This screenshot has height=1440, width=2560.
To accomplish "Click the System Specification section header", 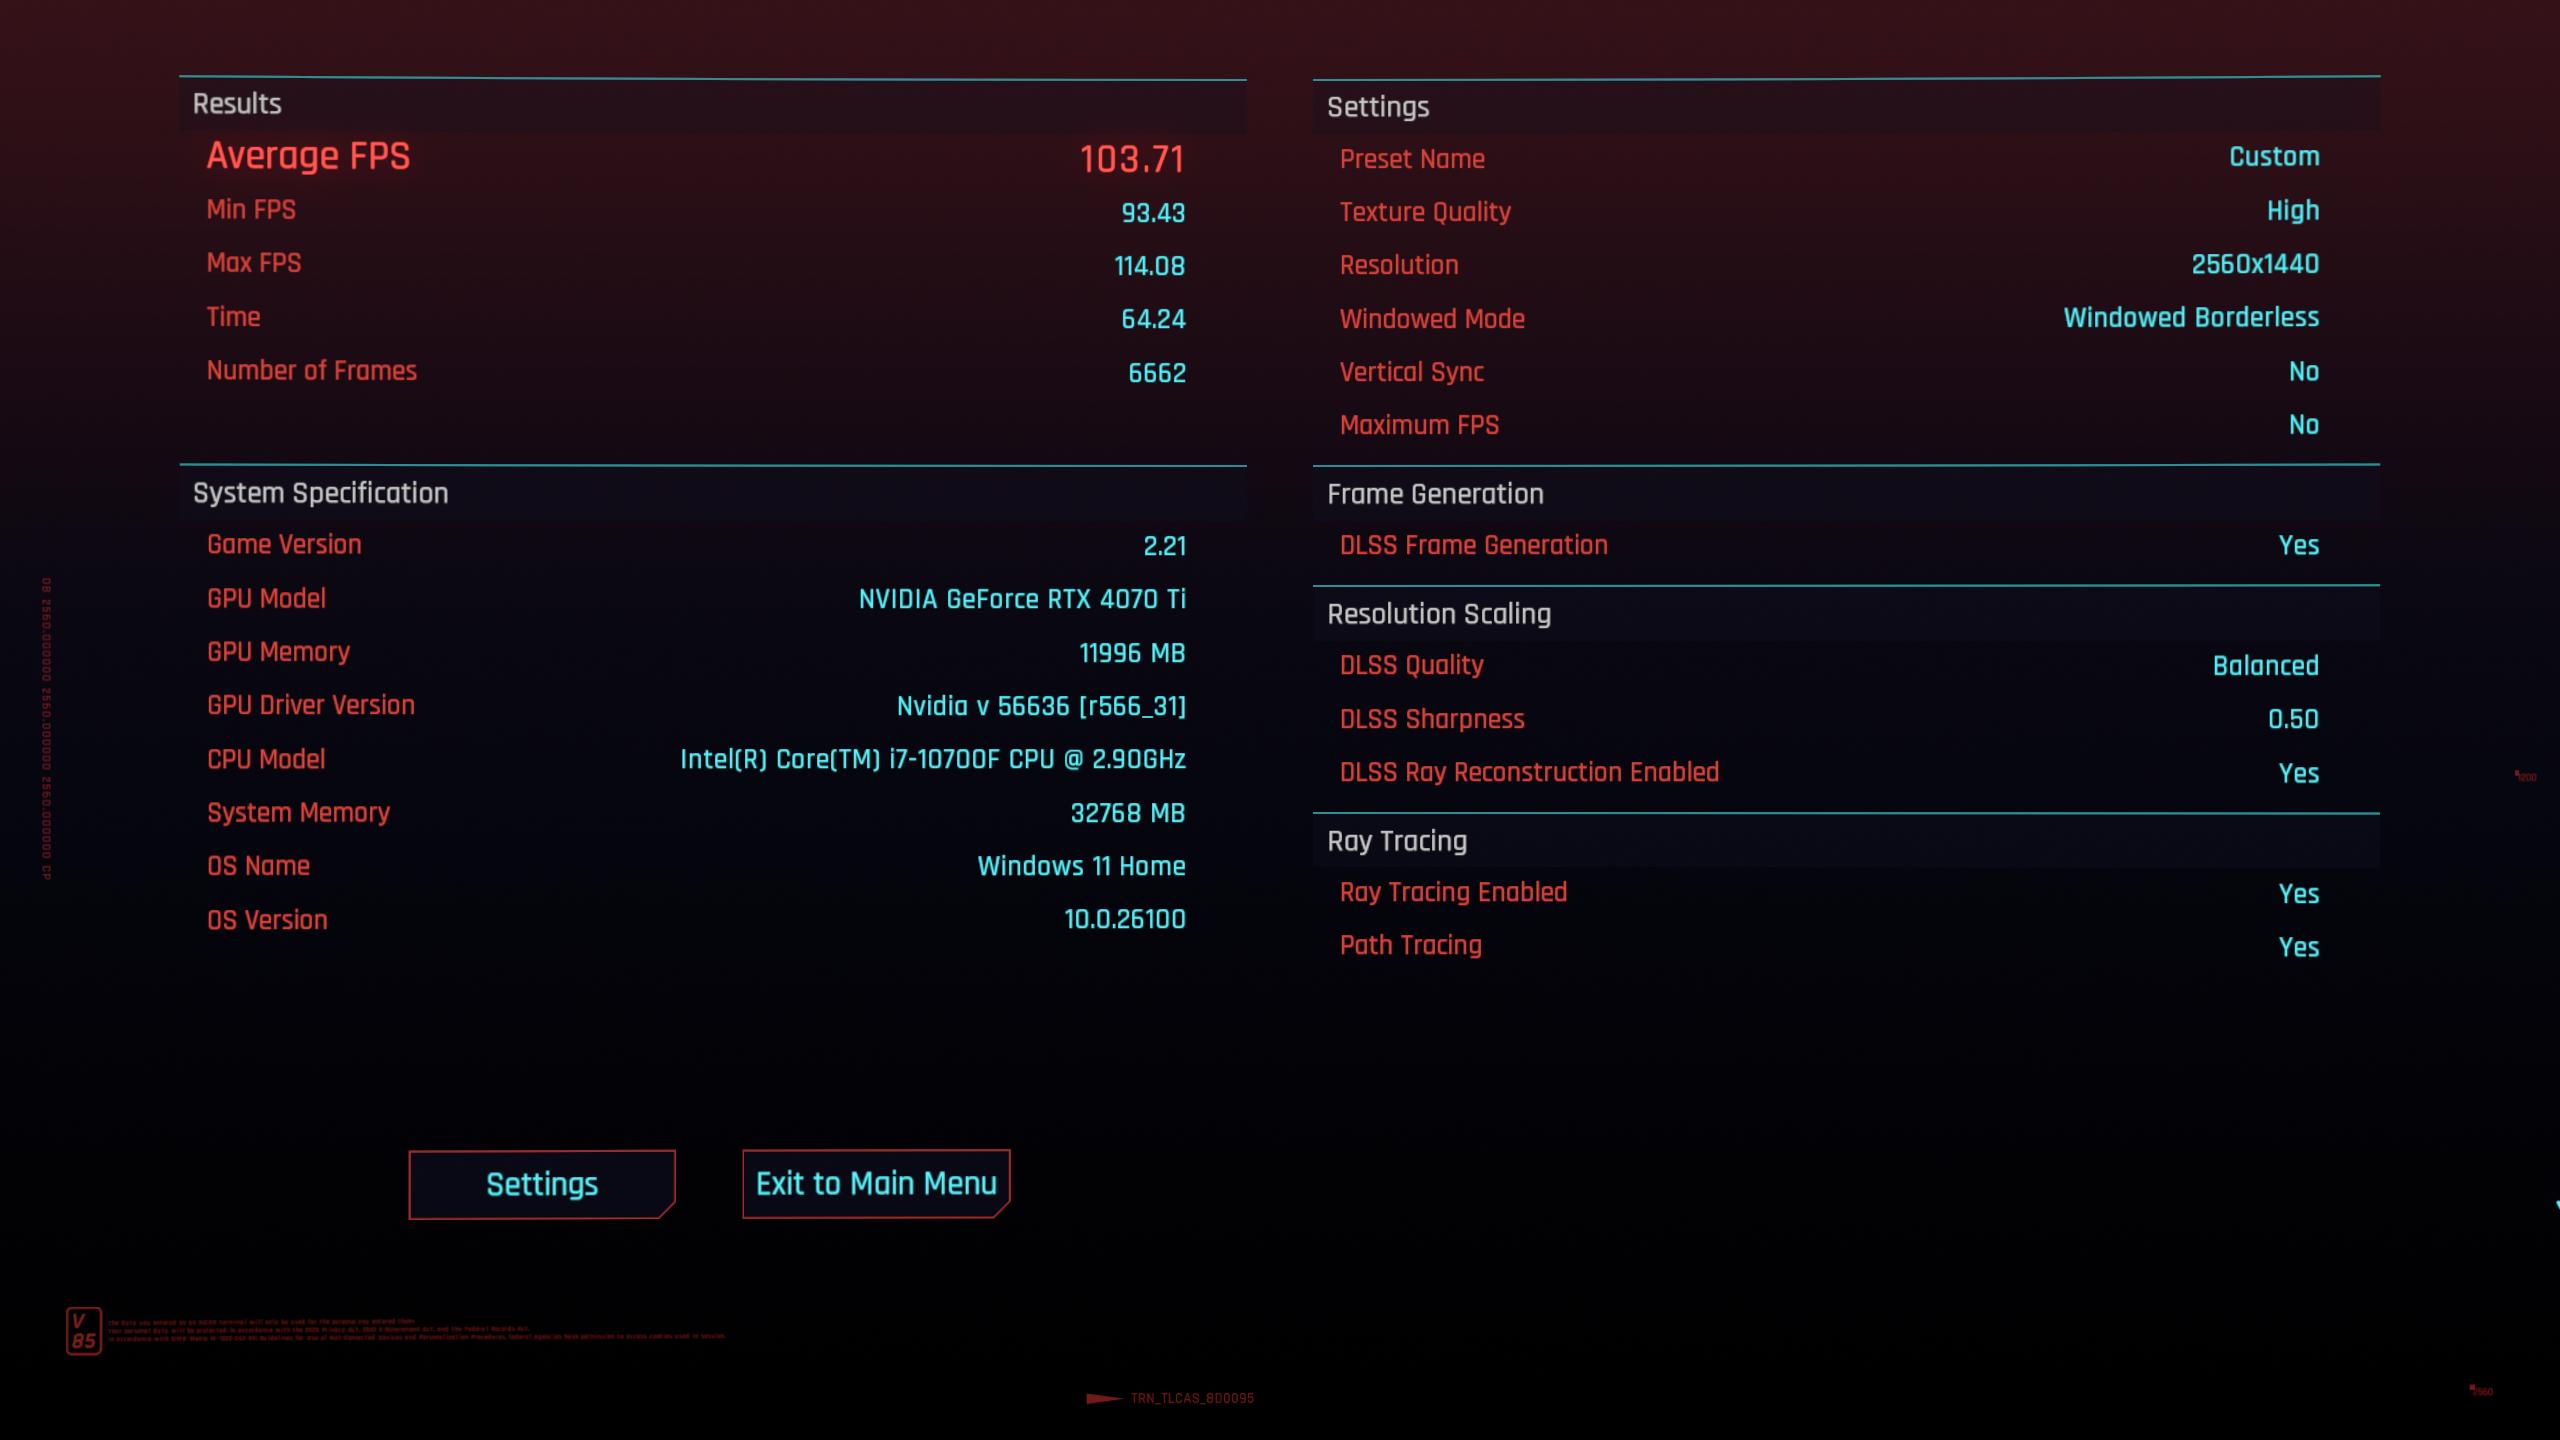I will [320, 493].
